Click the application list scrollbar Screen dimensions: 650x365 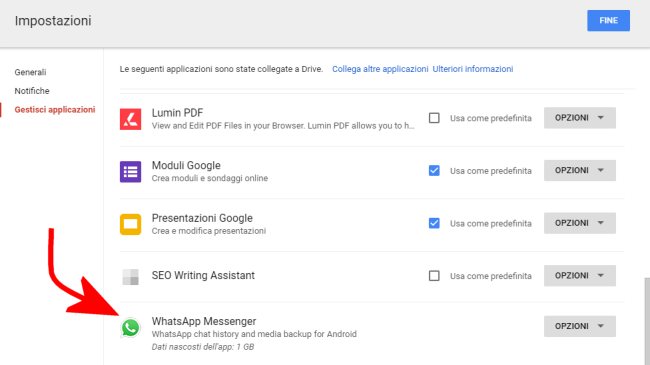coord(647,321)
